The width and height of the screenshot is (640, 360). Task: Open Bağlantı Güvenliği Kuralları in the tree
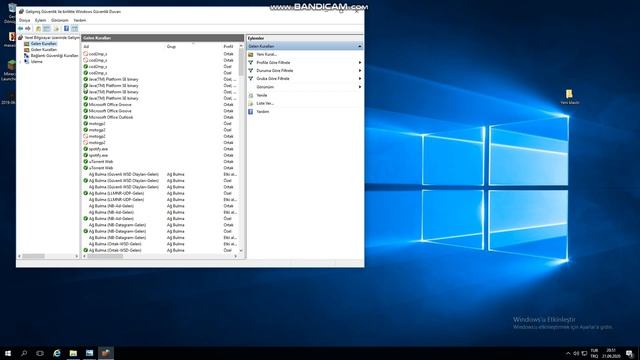pyautogui.click(x=51, y=56)
